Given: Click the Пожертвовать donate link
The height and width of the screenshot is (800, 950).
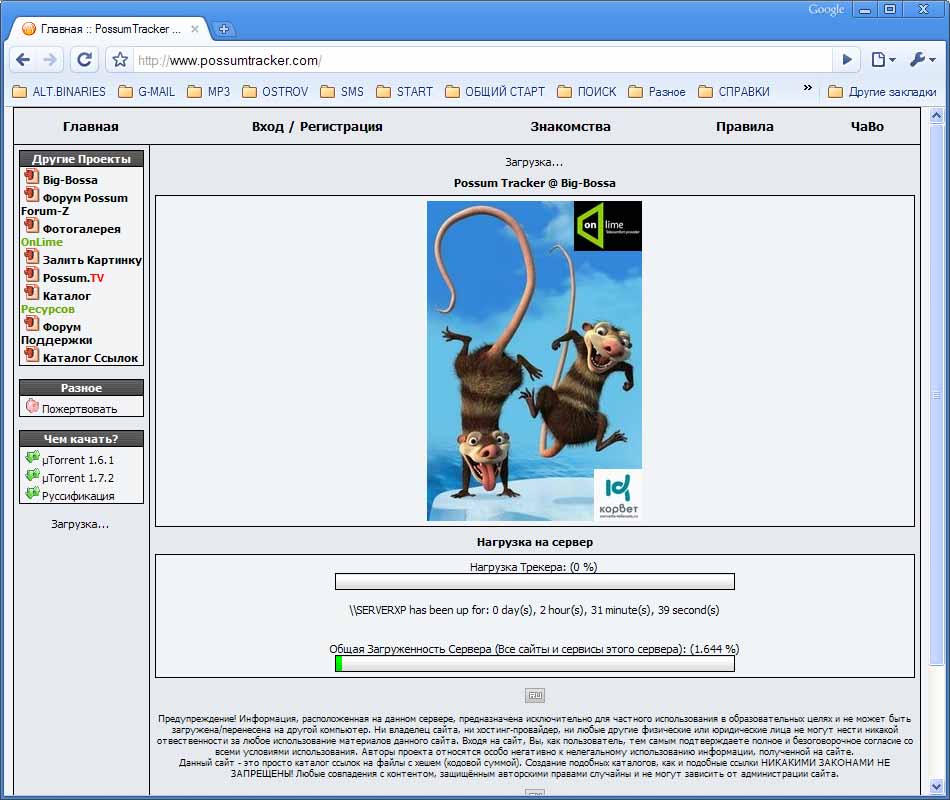Looking at the screenshot, I should click(79, 409).
